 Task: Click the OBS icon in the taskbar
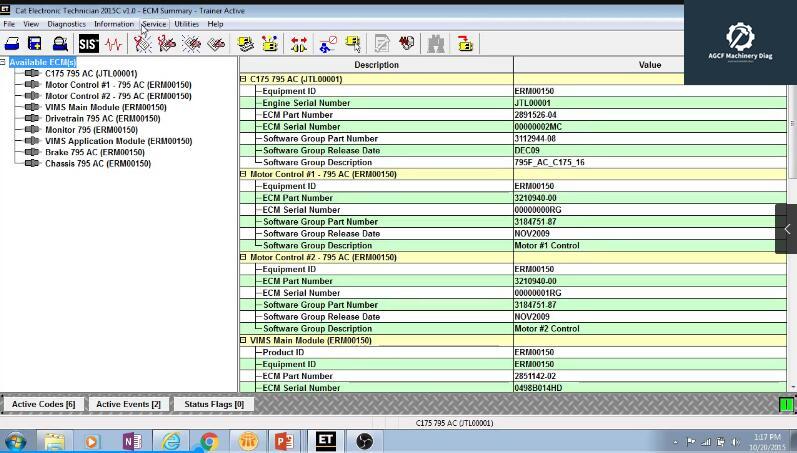click(364, 441)
